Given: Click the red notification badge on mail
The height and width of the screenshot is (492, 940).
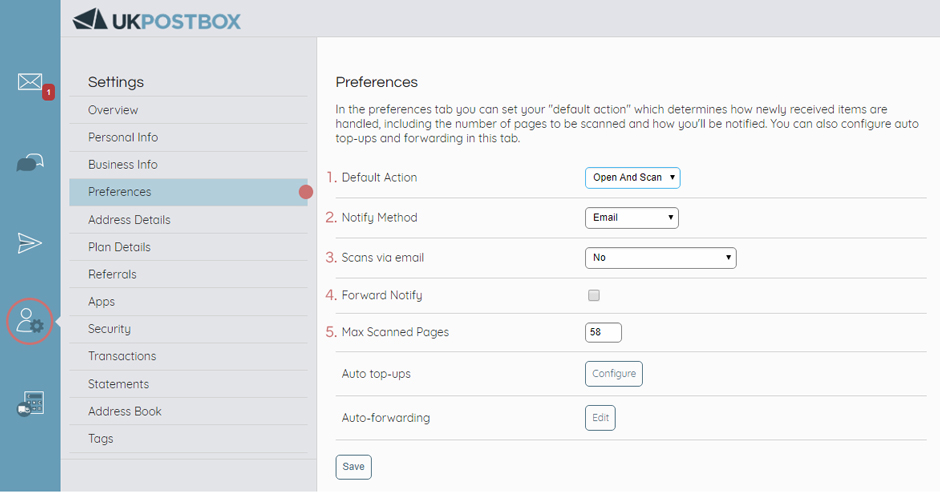Looking at the screenshot, I should pos(48,93).
